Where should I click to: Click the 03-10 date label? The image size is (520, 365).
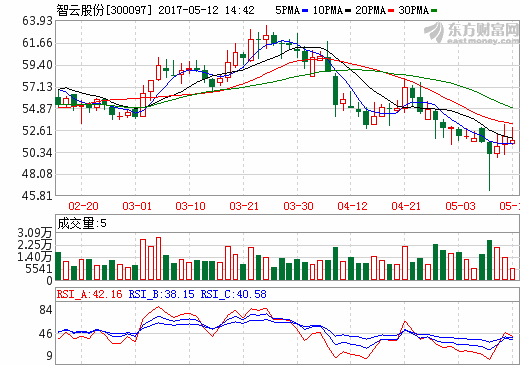pos(190,206)
